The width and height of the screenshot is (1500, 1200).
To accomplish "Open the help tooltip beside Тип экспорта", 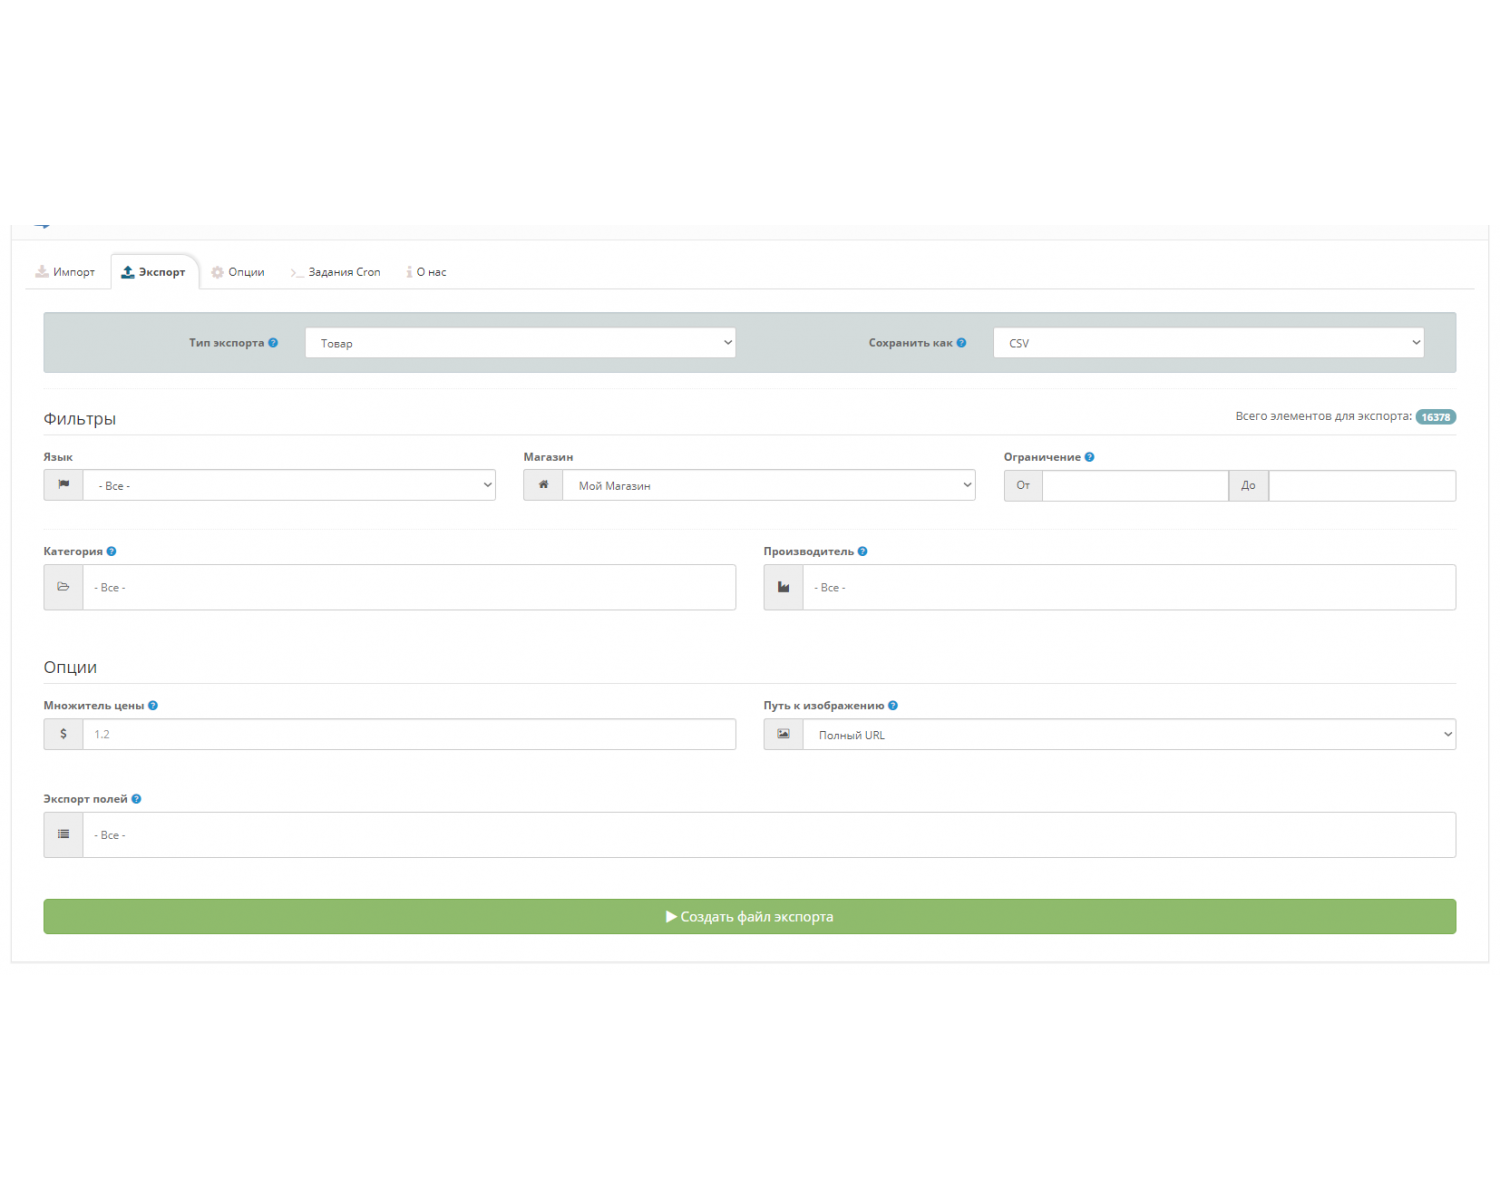I will point(272,342).
